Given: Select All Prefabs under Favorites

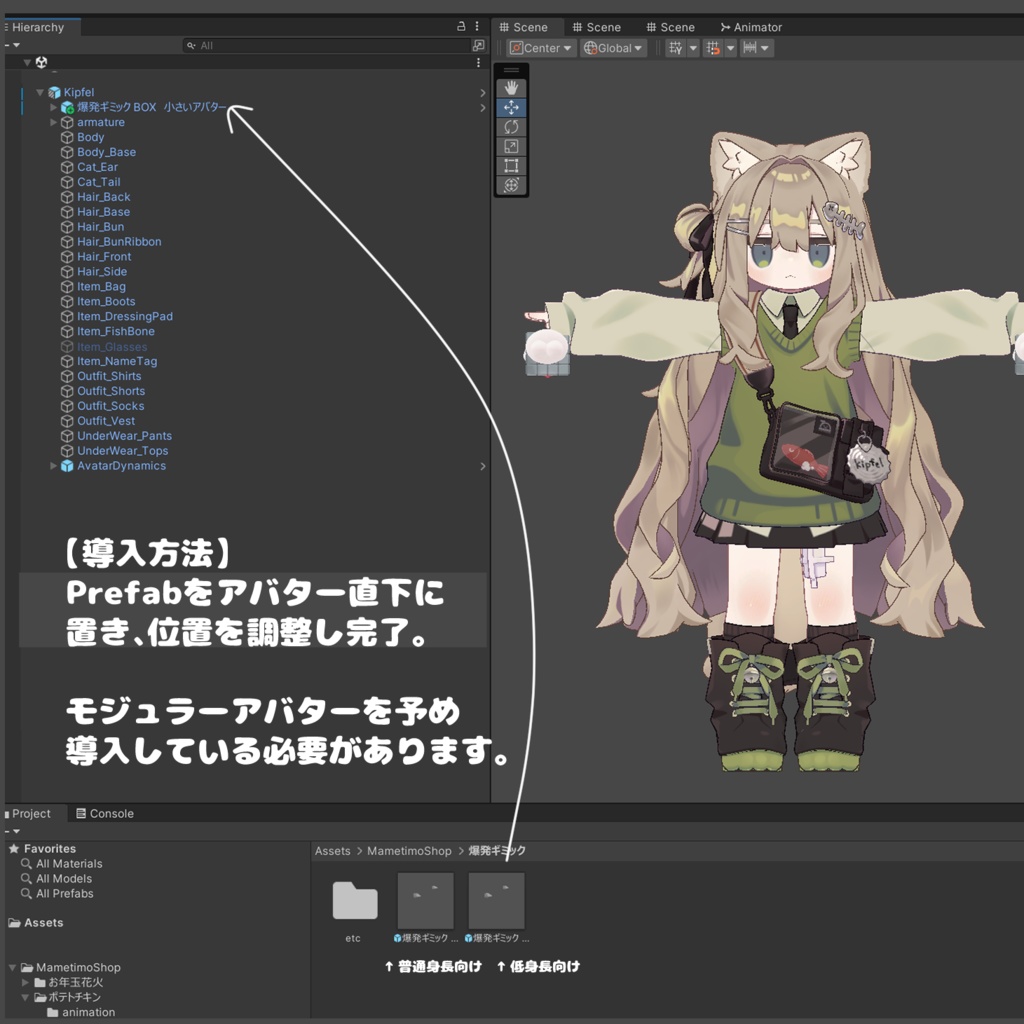Looking at the screenshot, I should pos(65,893).
